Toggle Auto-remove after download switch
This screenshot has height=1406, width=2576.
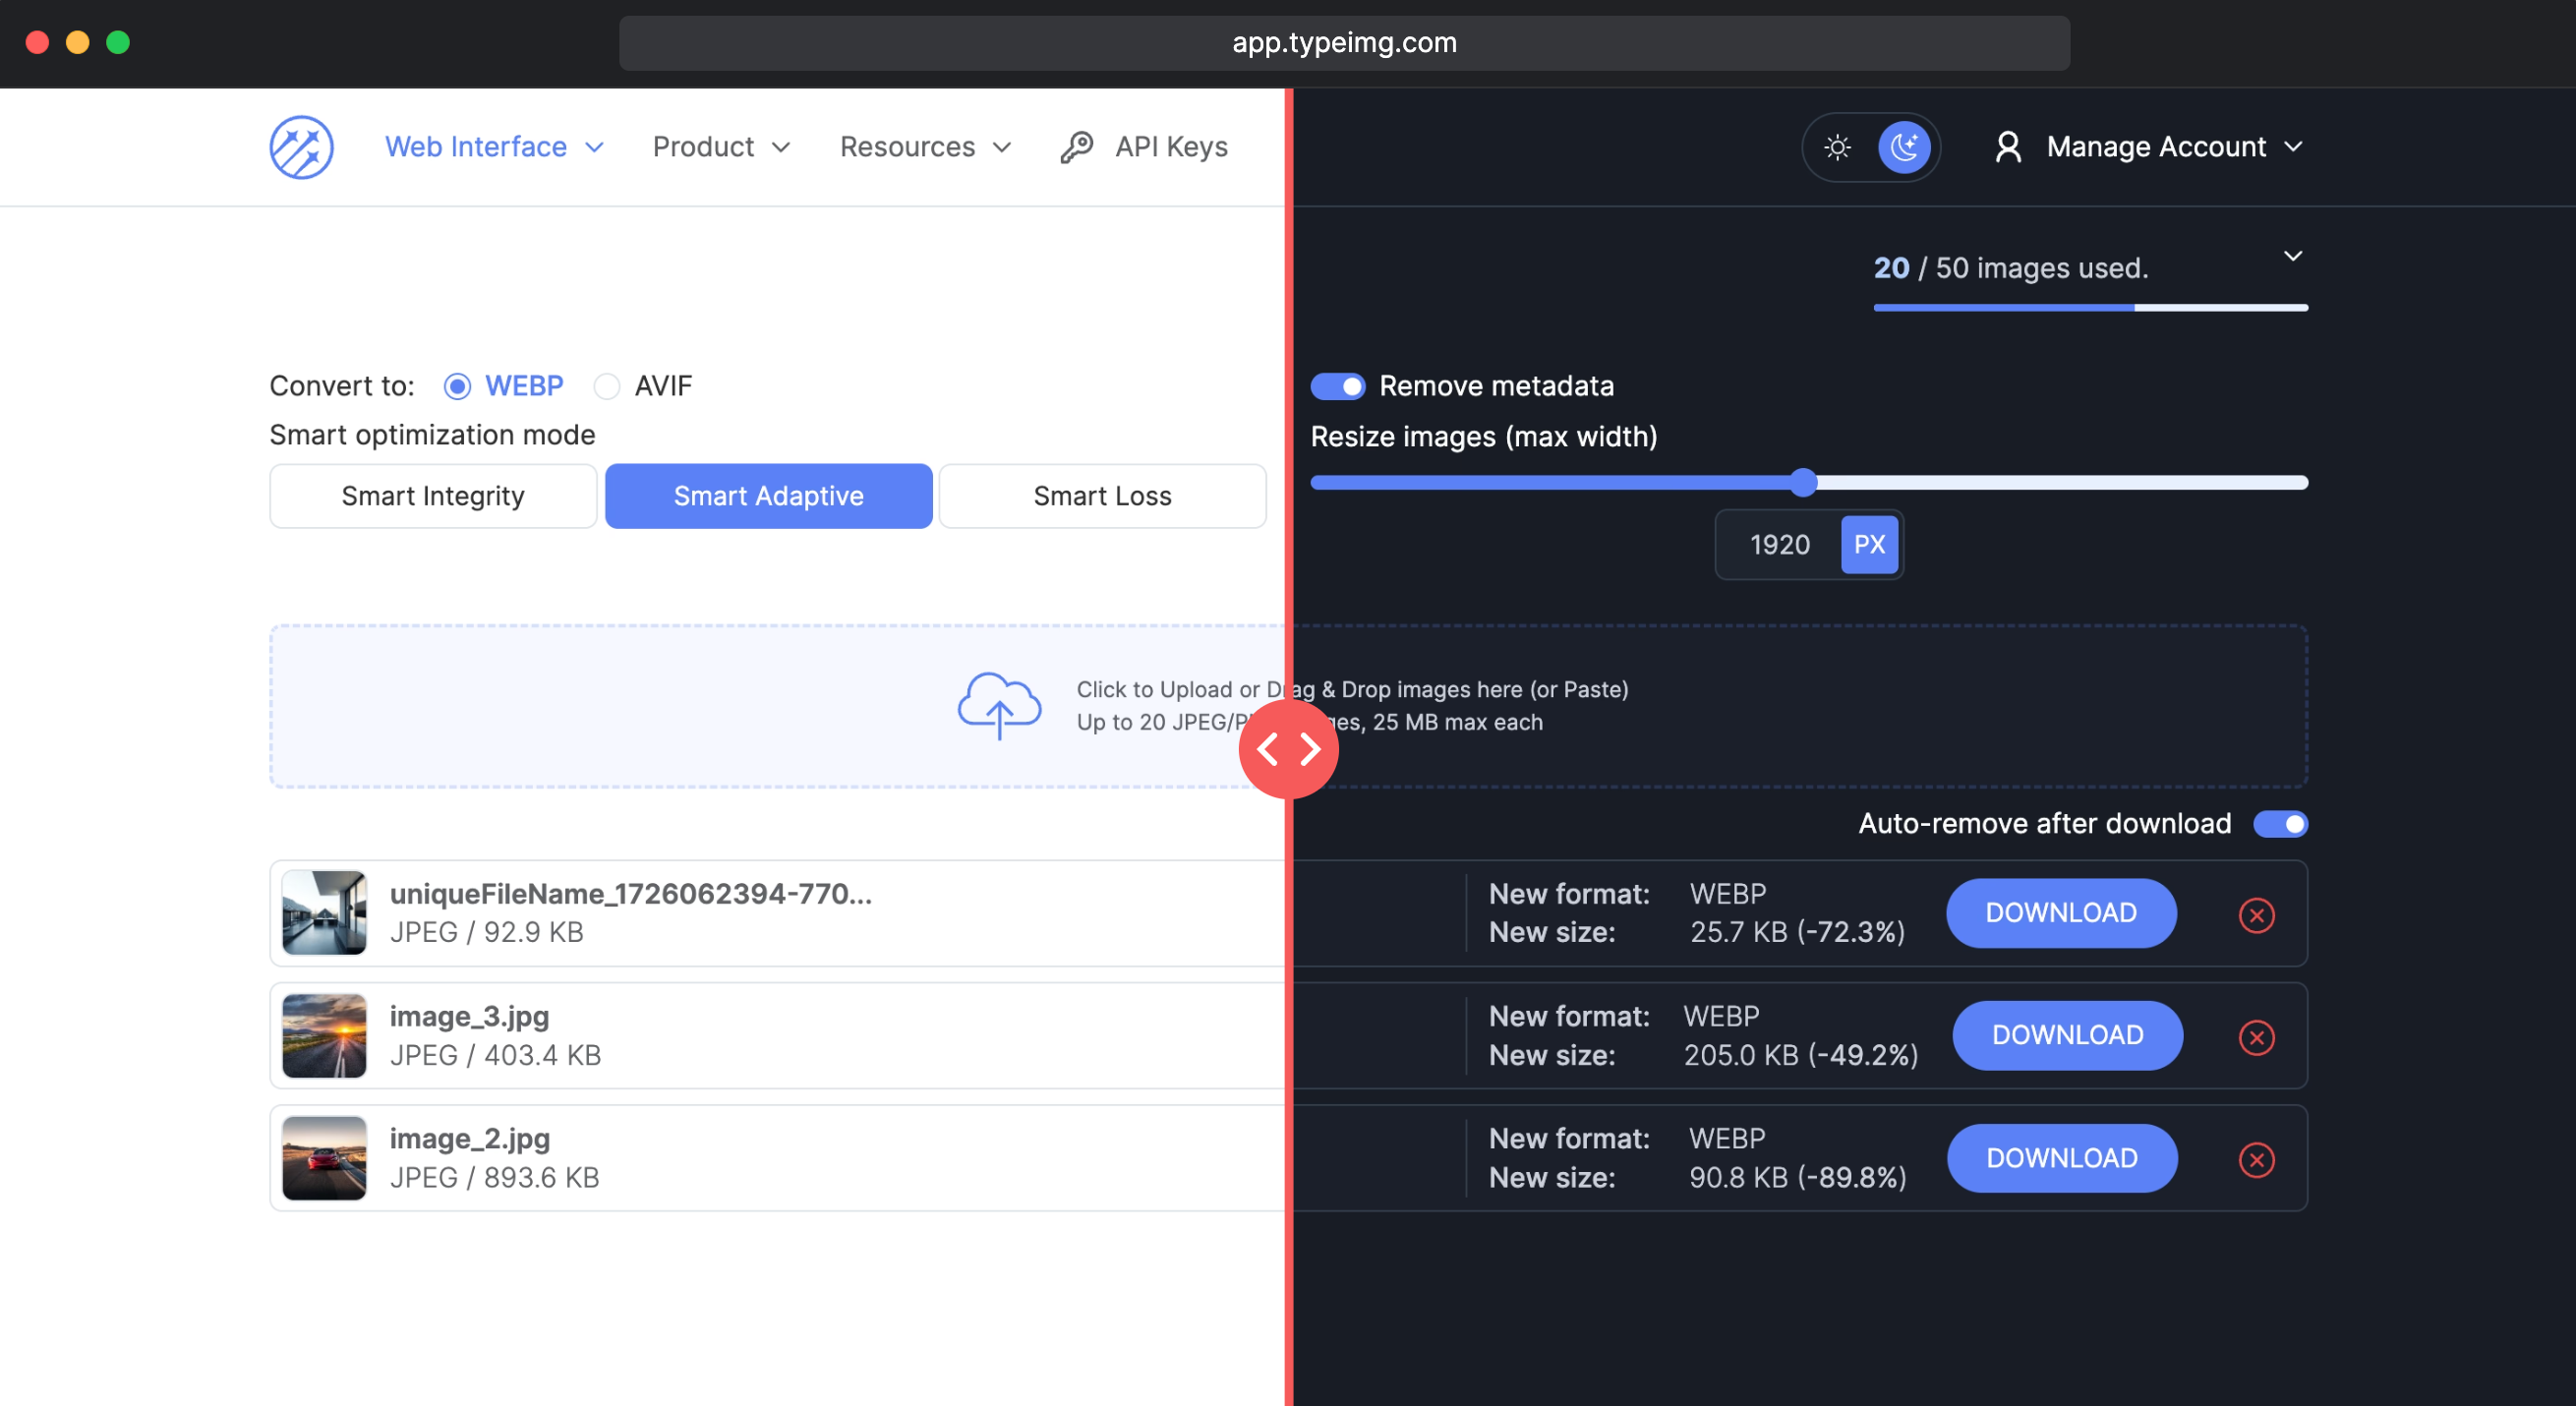coord(2280,824)
